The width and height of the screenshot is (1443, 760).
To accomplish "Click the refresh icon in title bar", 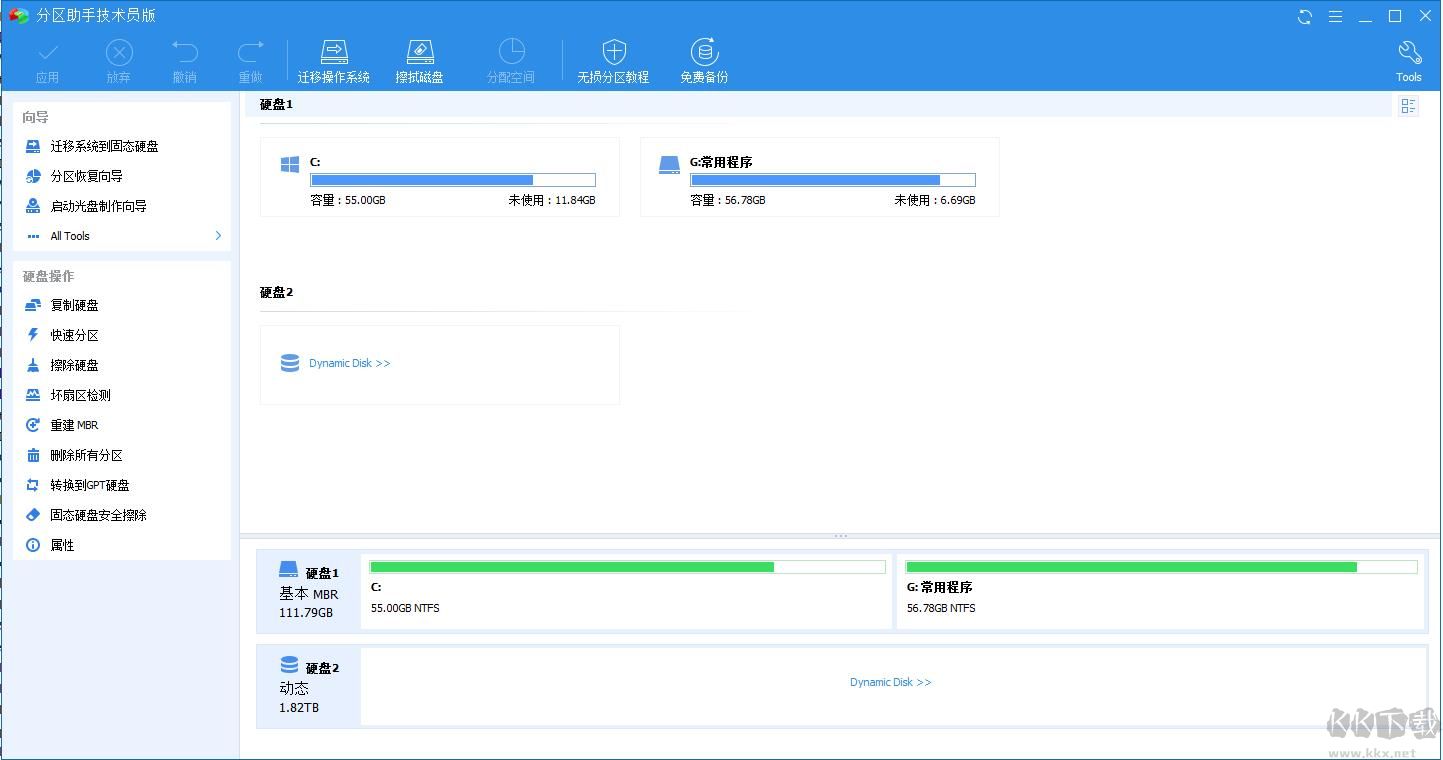I will [1305, 16].
